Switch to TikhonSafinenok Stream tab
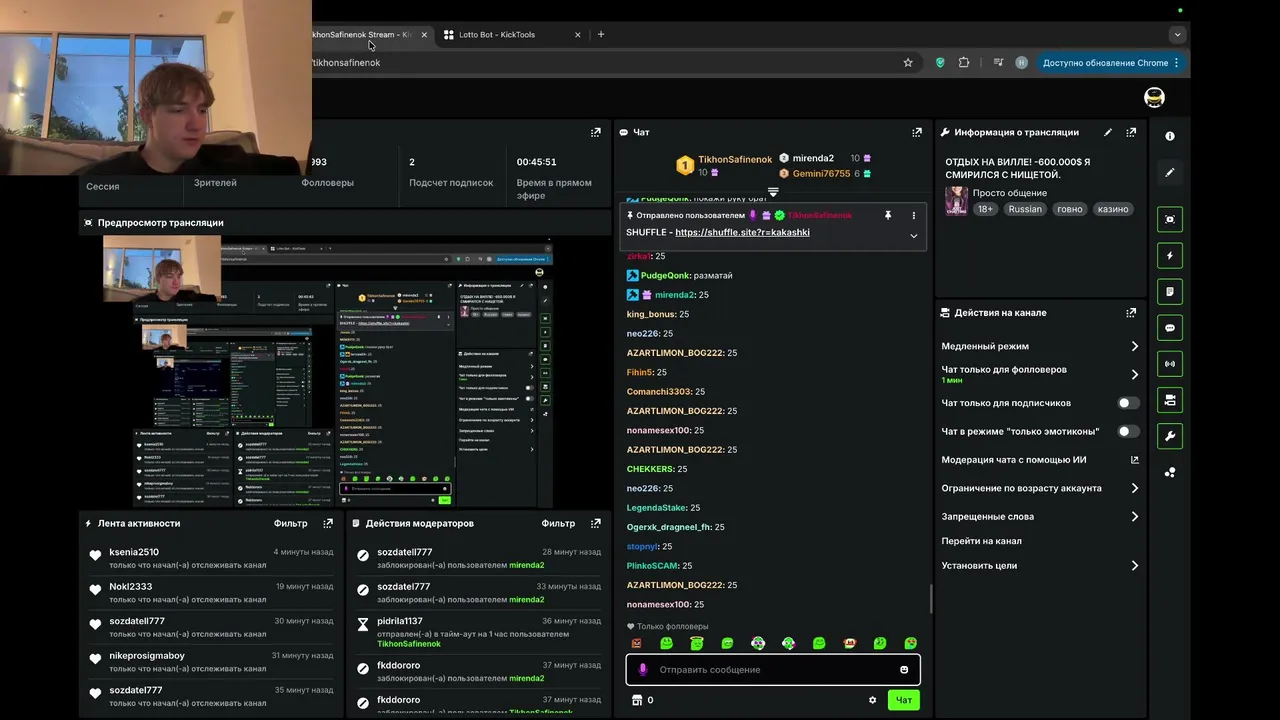 coord(362,34)
